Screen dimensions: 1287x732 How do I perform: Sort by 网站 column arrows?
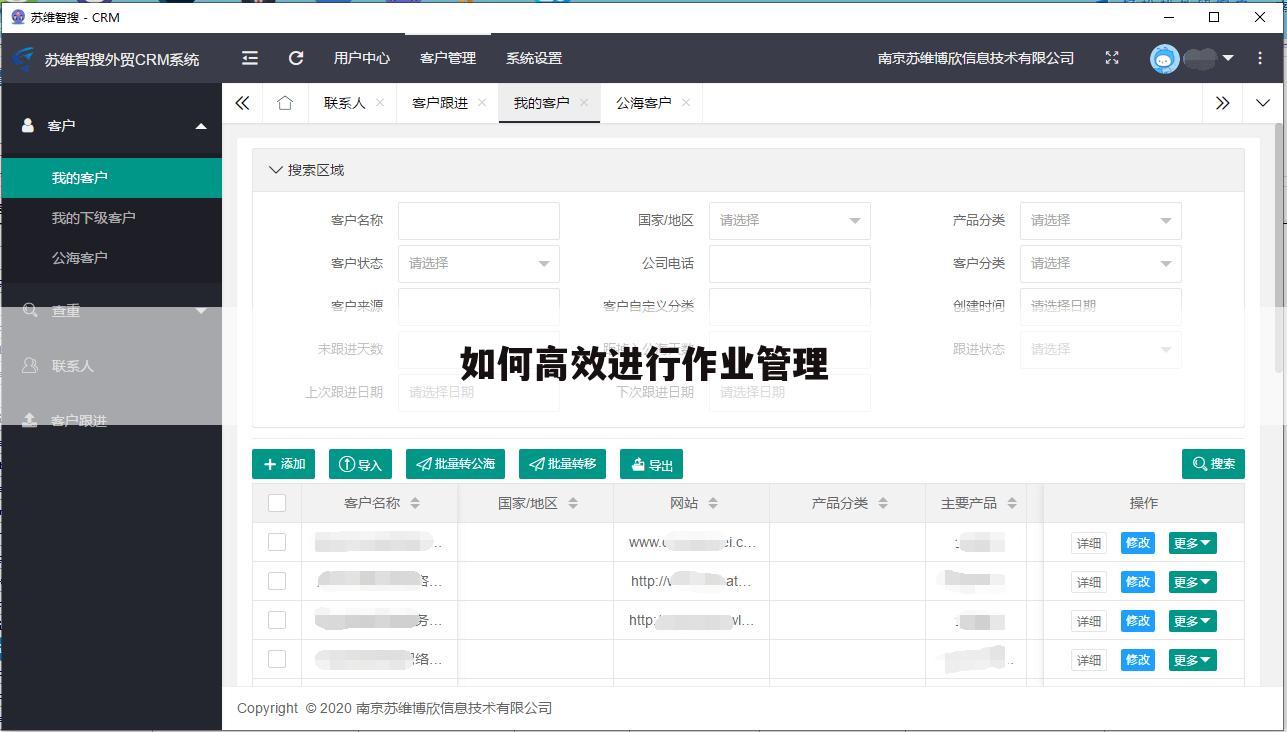click(x=713, y=503)
